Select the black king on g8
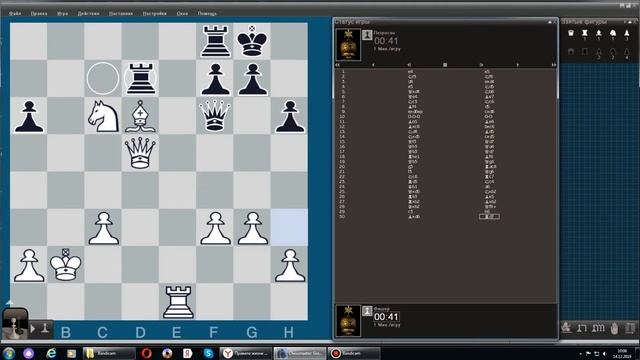This screenshot has width=640, height=360. tap(252, 41)
